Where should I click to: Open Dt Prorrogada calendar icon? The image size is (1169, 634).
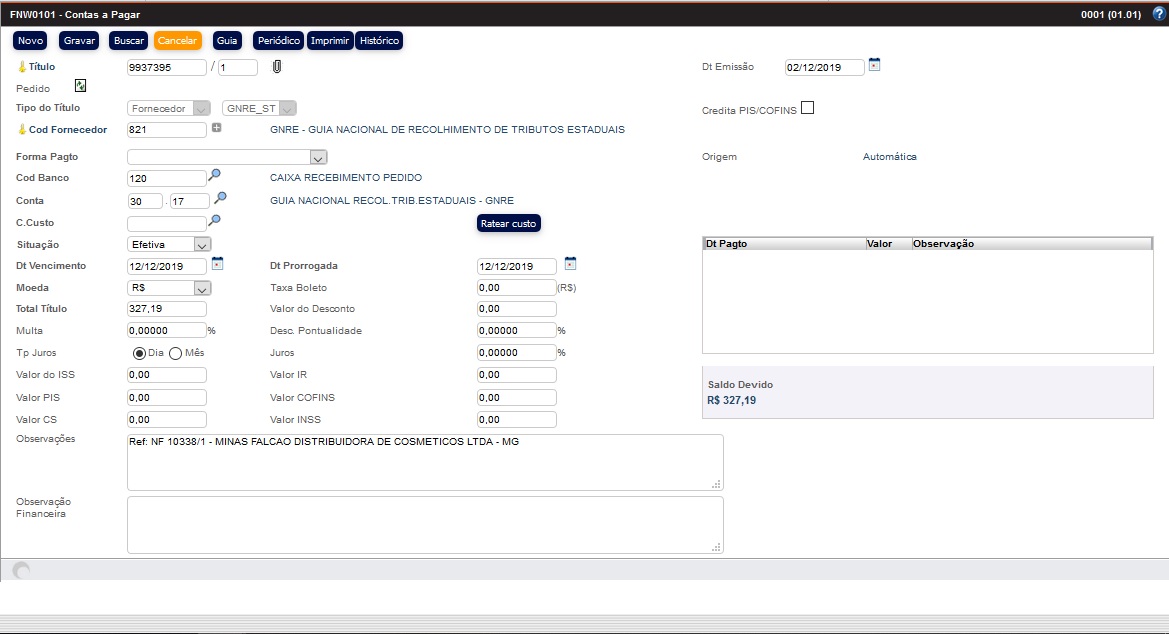click(570, 264)
